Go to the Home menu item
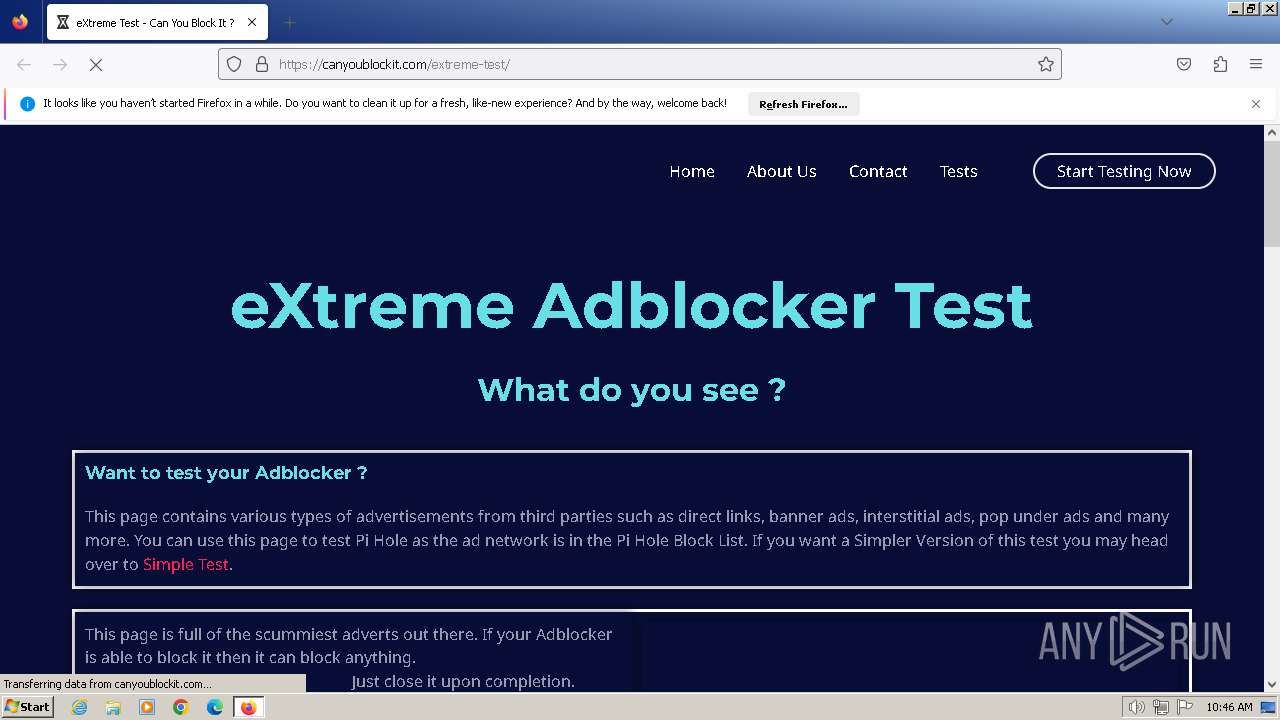The width and height of the screenshot is (1280, 720). coord(692,171)
